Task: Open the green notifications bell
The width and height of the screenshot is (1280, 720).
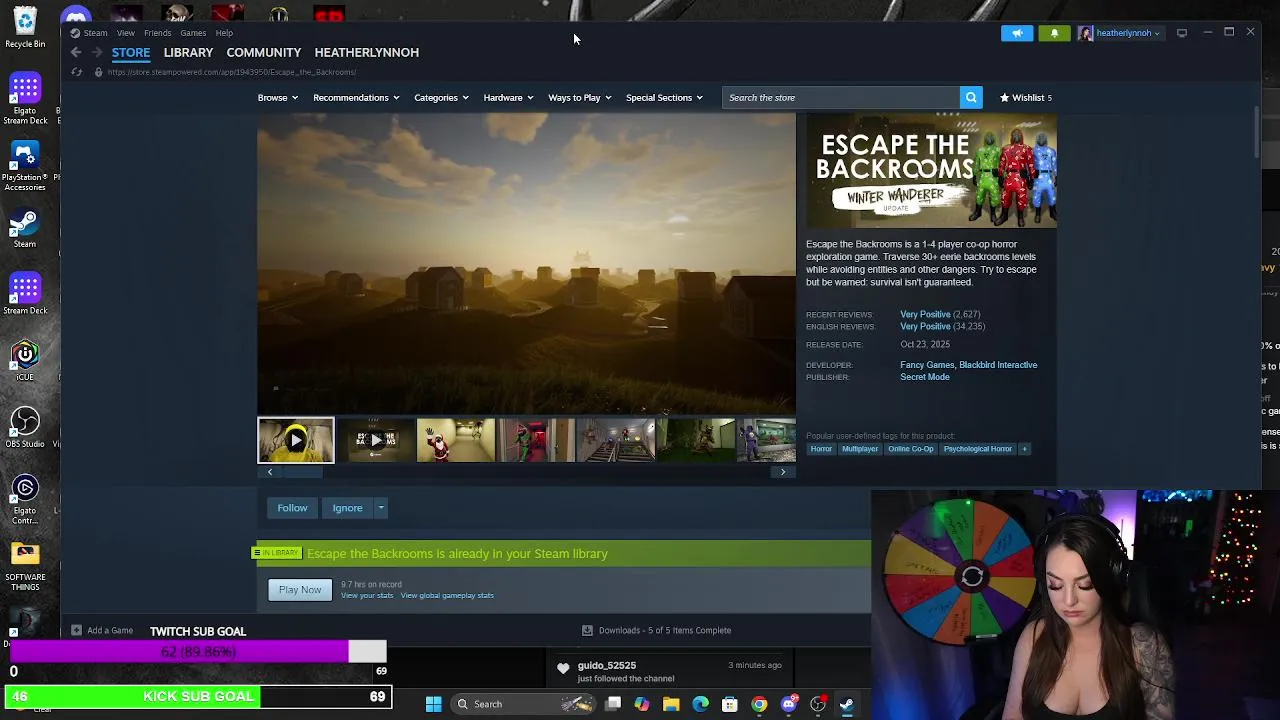Action: click(1054, 33)
